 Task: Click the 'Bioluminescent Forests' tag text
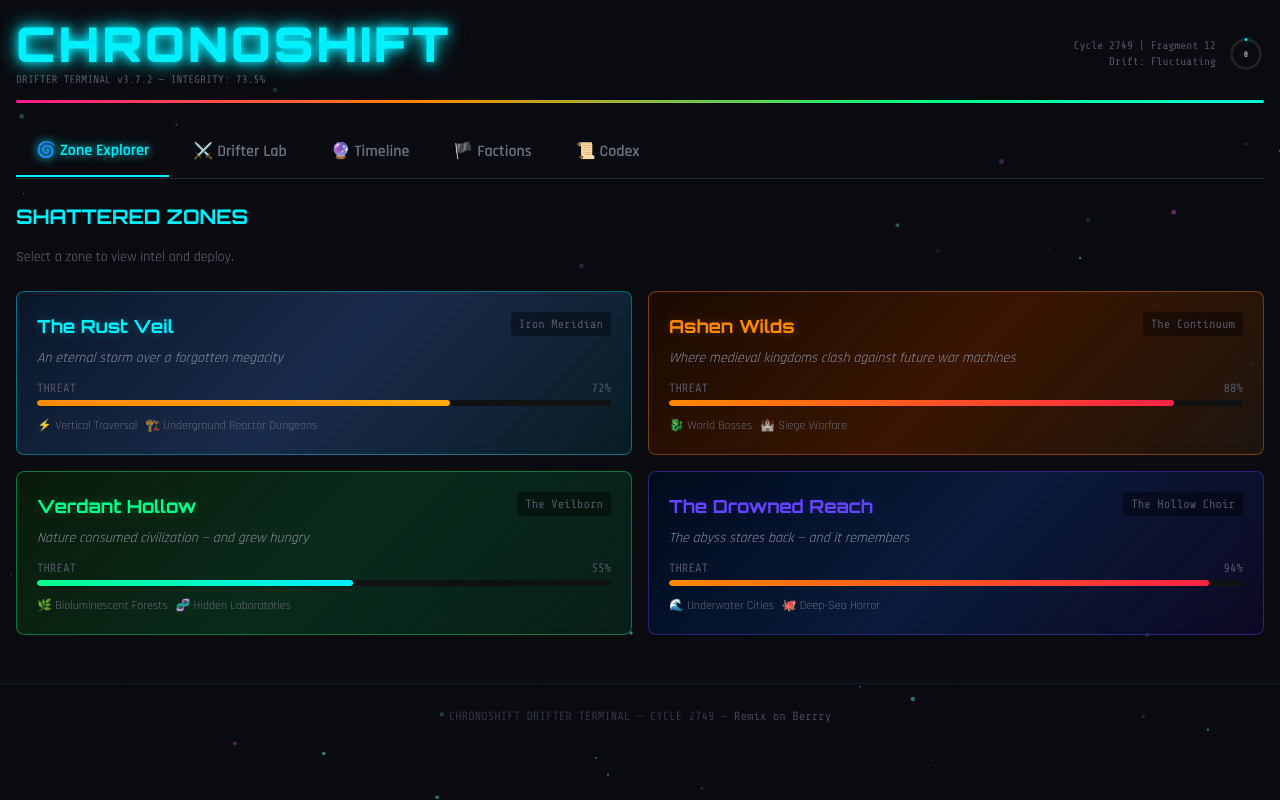[111, 605]
